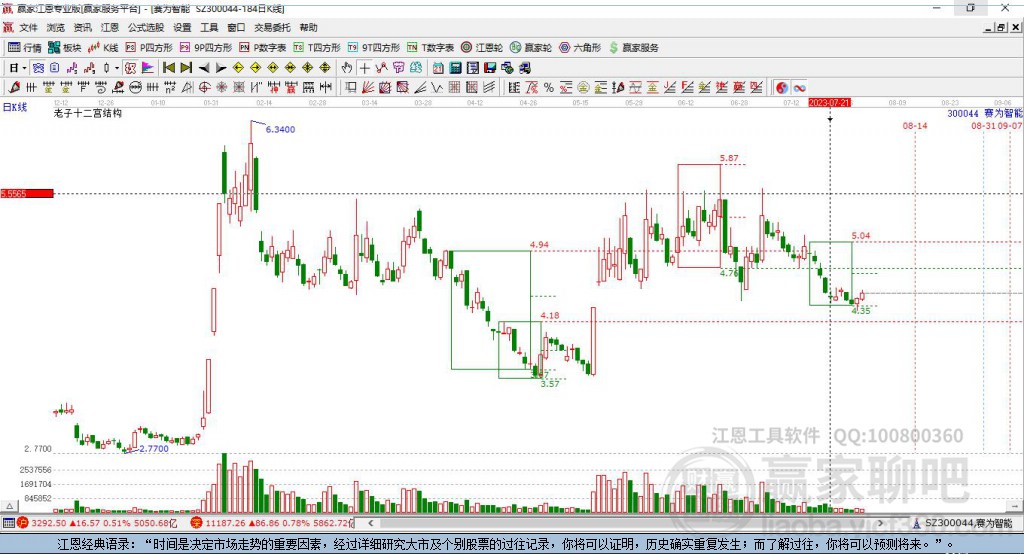Click the status bar grid icon
This screenshot has width=1024, height=554.
point(8,523)
